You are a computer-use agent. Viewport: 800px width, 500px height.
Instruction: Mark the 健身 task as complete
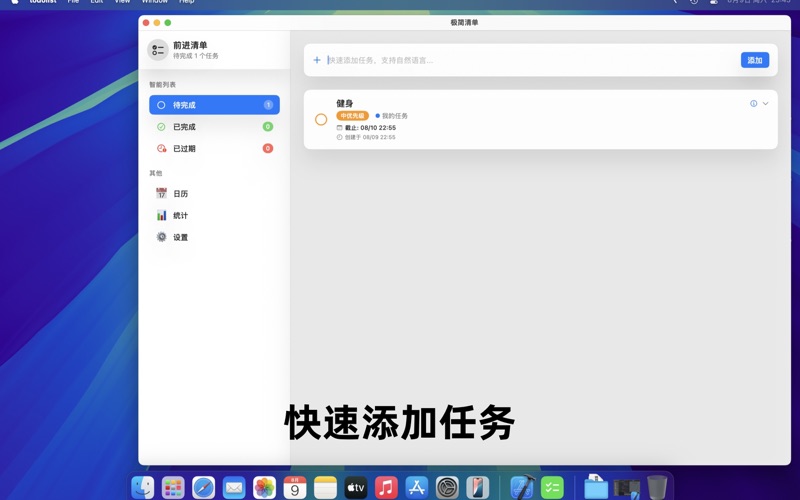[x=321, y=119]
